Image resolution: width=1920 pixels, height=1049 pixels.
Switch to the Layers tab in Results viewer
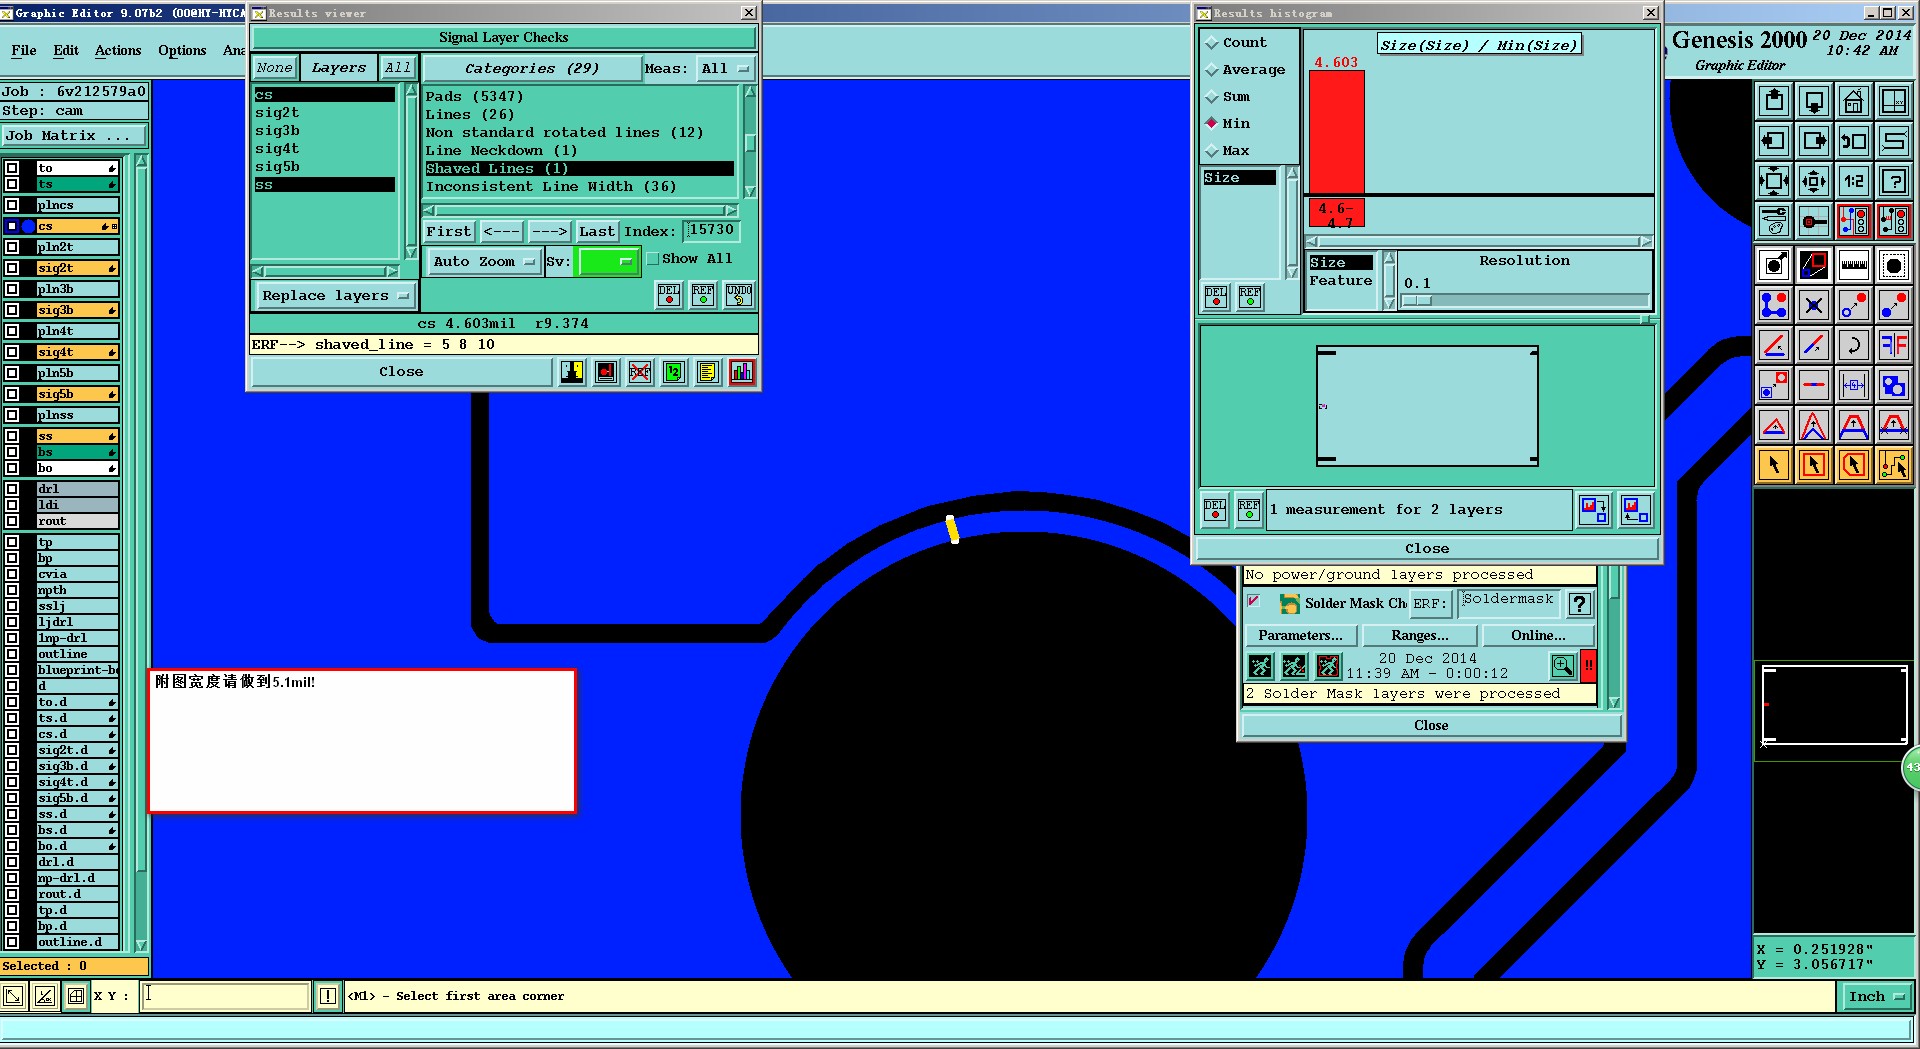pyautogui.click(x=339, y=68)
